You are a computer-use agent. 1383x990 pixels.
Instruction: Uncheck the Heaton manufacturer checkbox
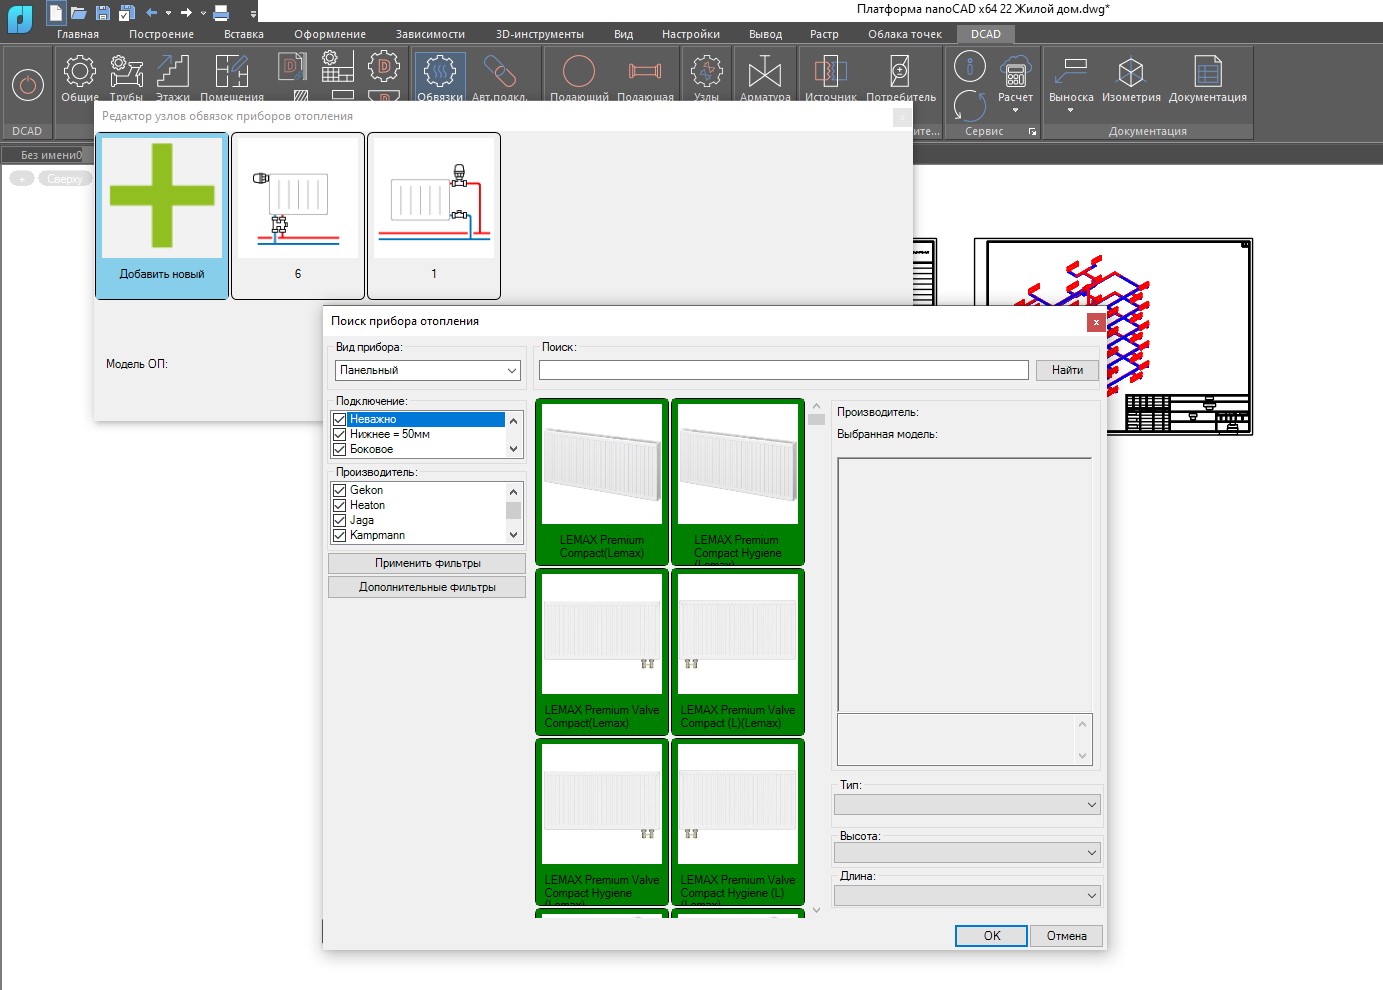339,506
